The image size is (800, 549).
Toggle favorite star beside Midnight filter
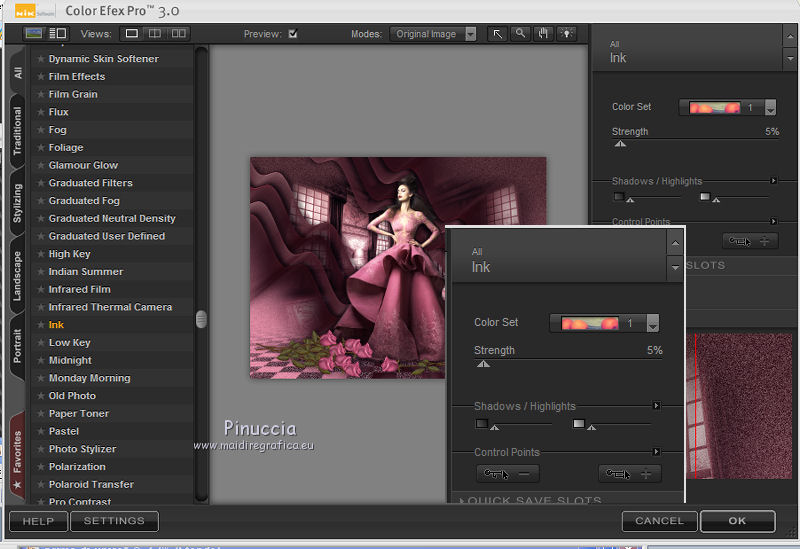point(41,361)
